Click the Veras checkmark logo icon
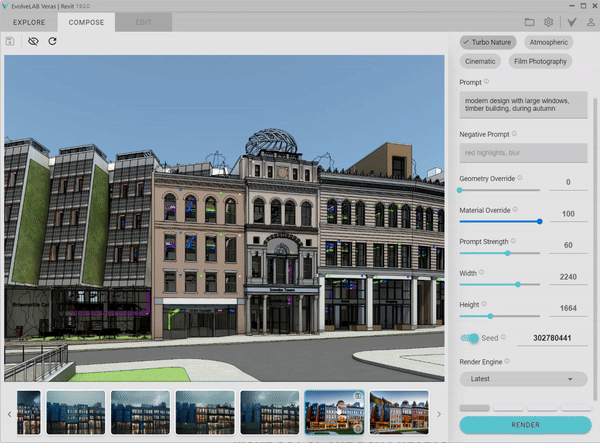 pos(572,22)
